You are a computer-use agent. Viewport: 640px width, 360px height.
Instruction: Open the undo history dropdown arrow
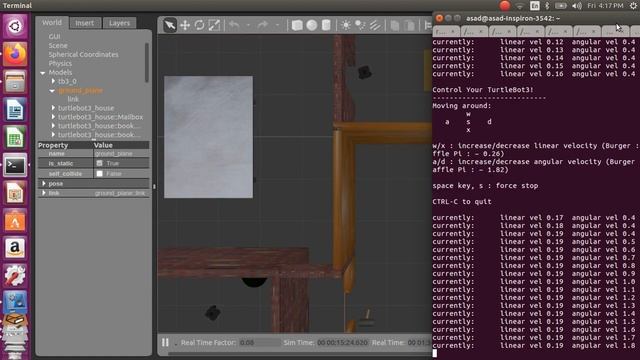click(x=248, y=25)
